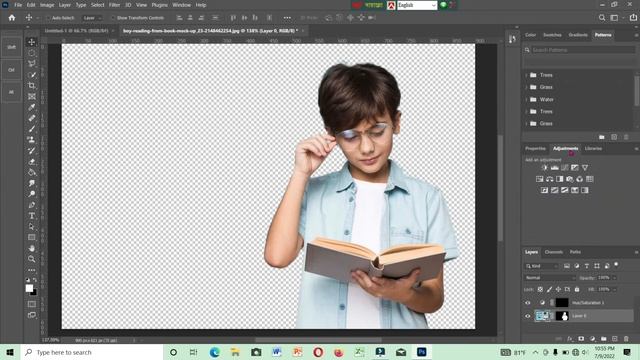
Task: Expand the first Trees pattern folder
Action: tap(527, 75)
